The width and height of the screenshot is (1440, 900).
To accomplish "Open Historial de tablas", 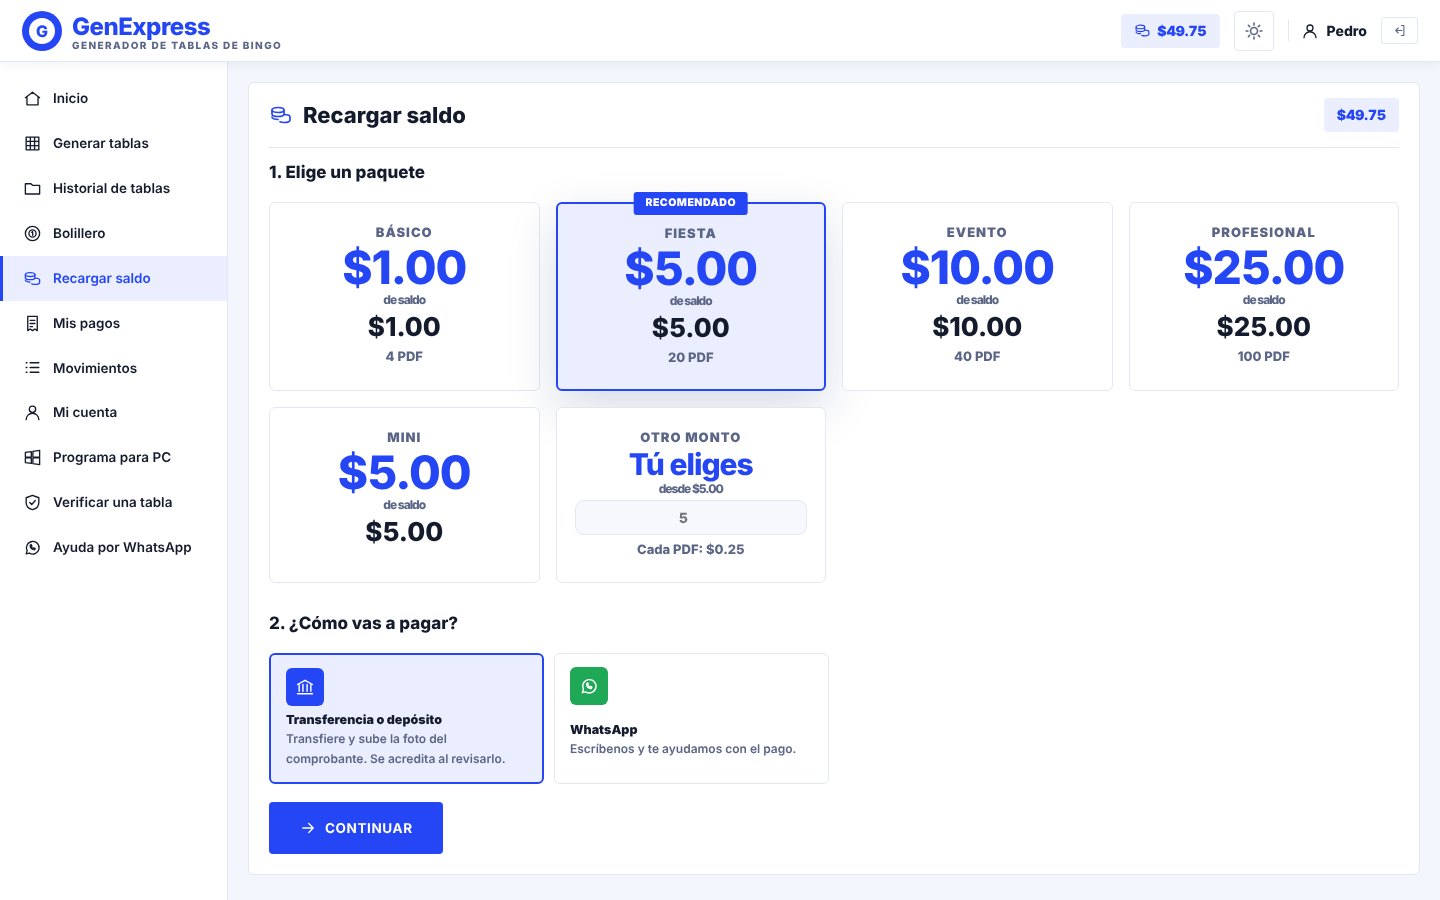I will coord(114,188).
